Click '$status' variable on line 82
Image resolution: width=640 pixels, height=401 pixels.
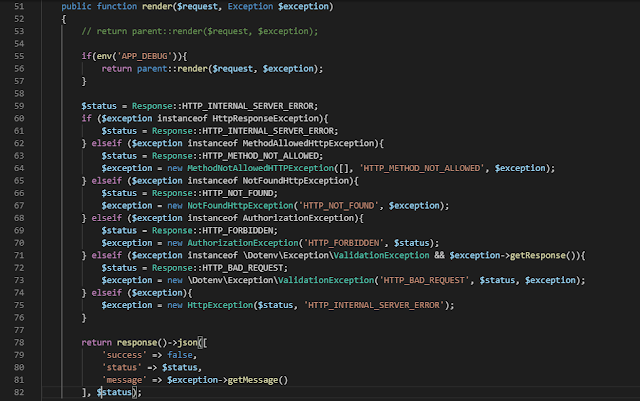click(114, 392)
